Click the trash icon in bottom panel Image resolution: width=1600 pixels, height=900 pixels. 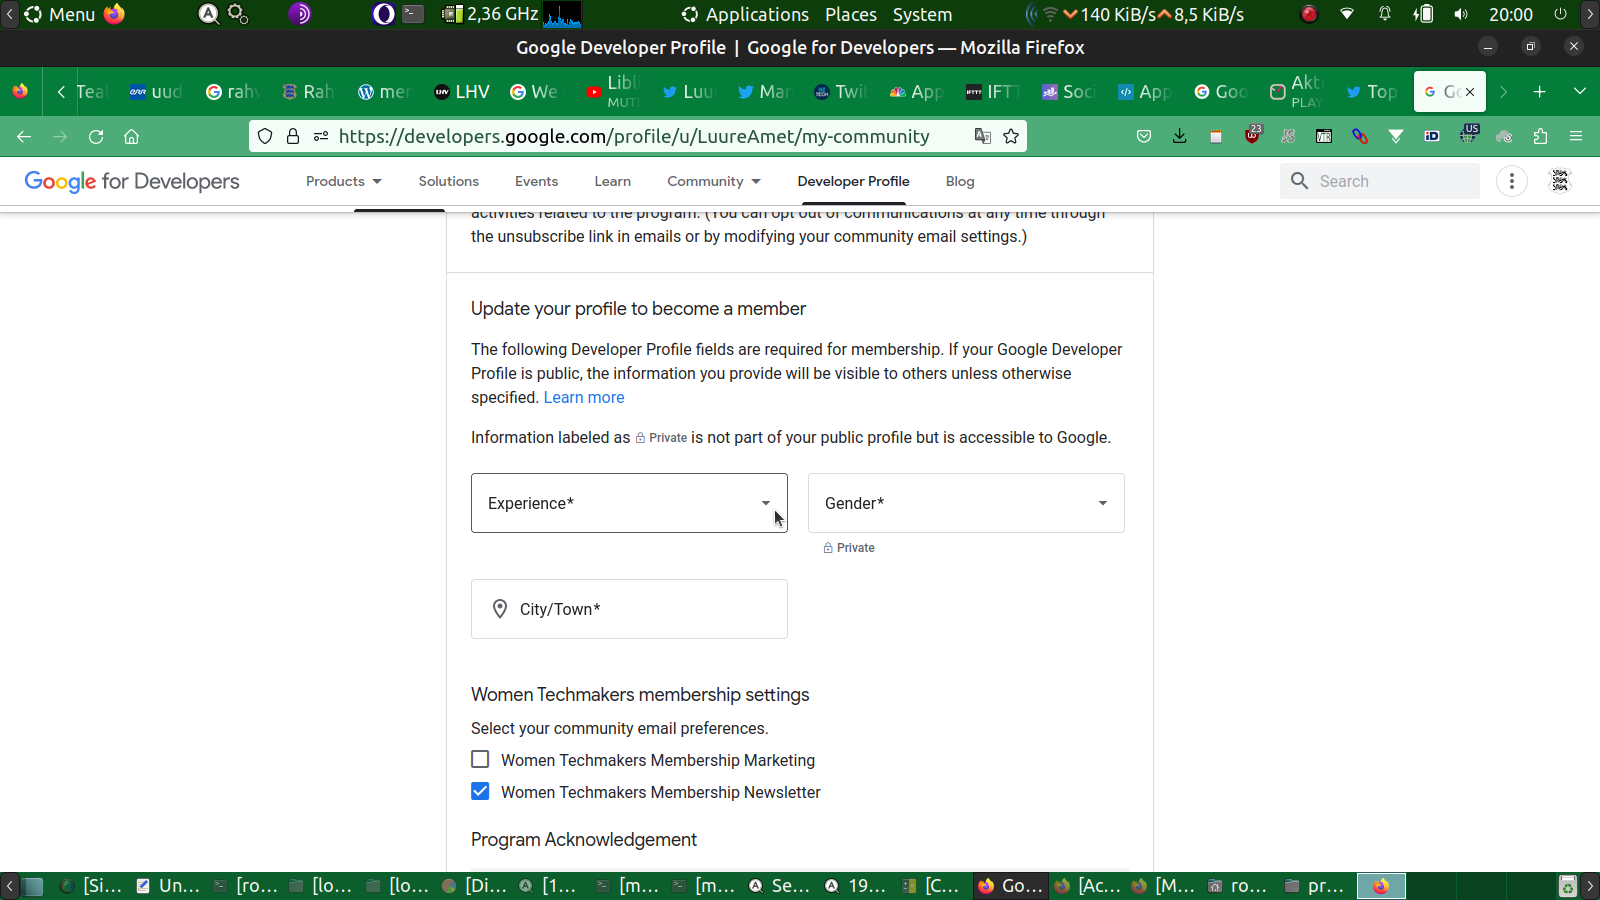1568,886
